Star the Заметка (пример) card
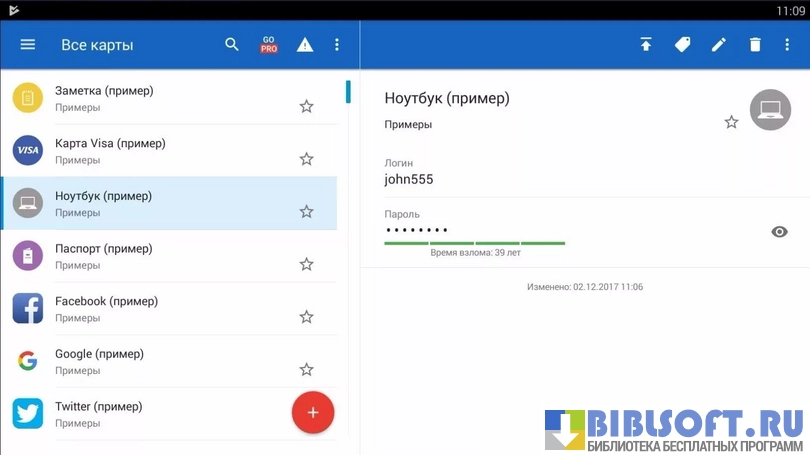 tap(307, 106)
